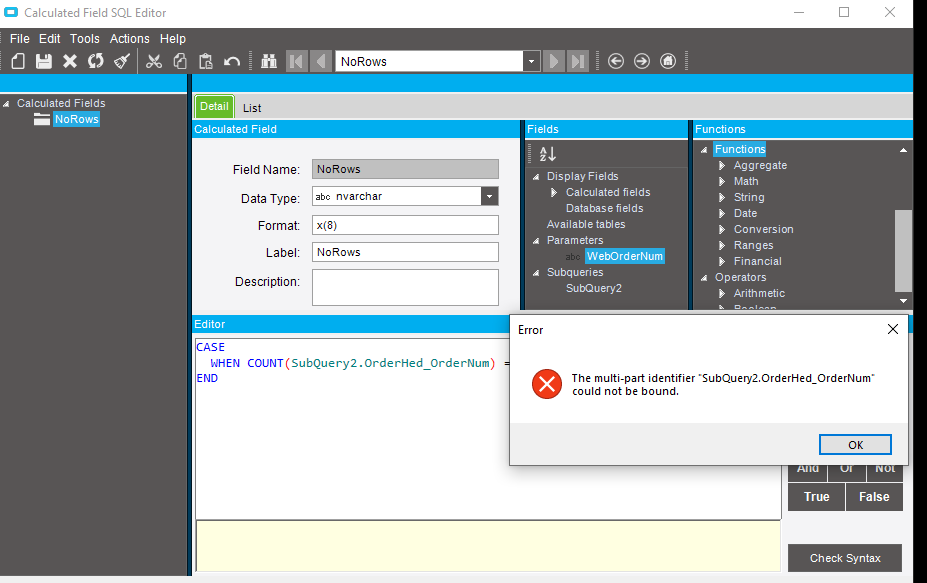
Task: Click the circular Home icon
Action: (668, 61)
